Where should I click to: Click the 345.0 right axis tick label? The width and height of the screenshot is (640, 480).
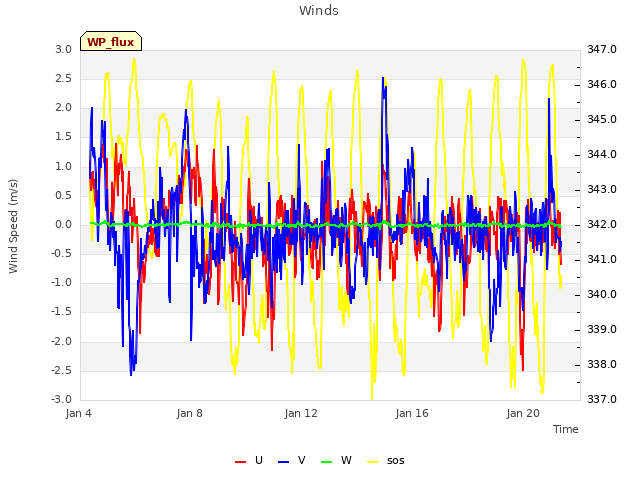(x=602, y=120)
